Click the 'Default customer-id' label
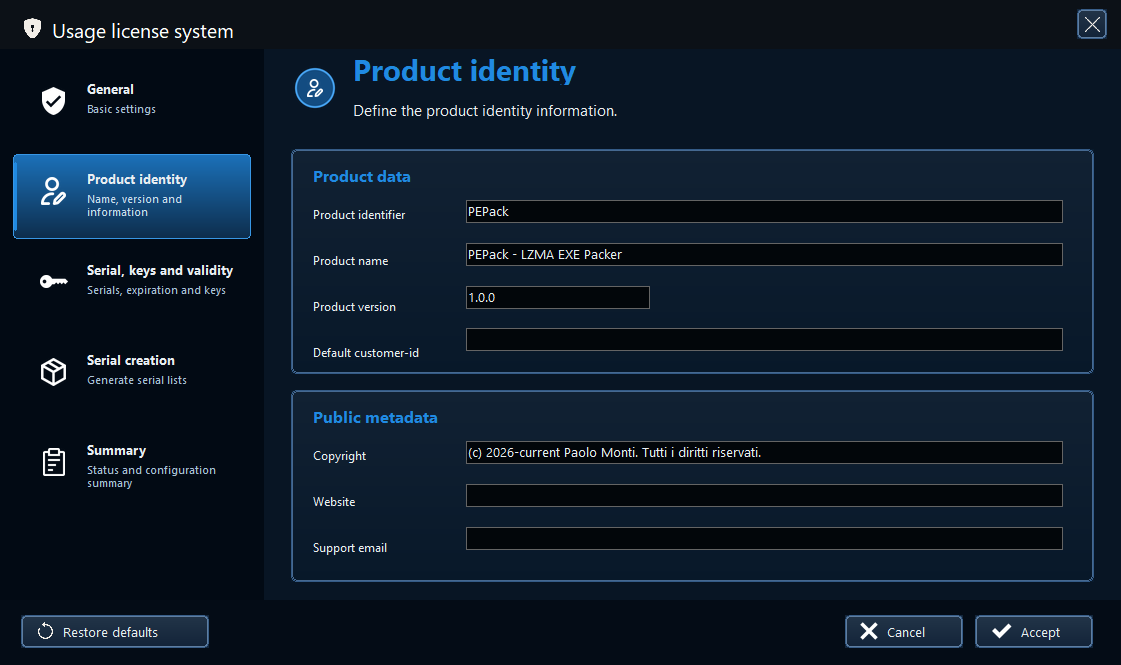1121x665 pixels. coord(366,353)
